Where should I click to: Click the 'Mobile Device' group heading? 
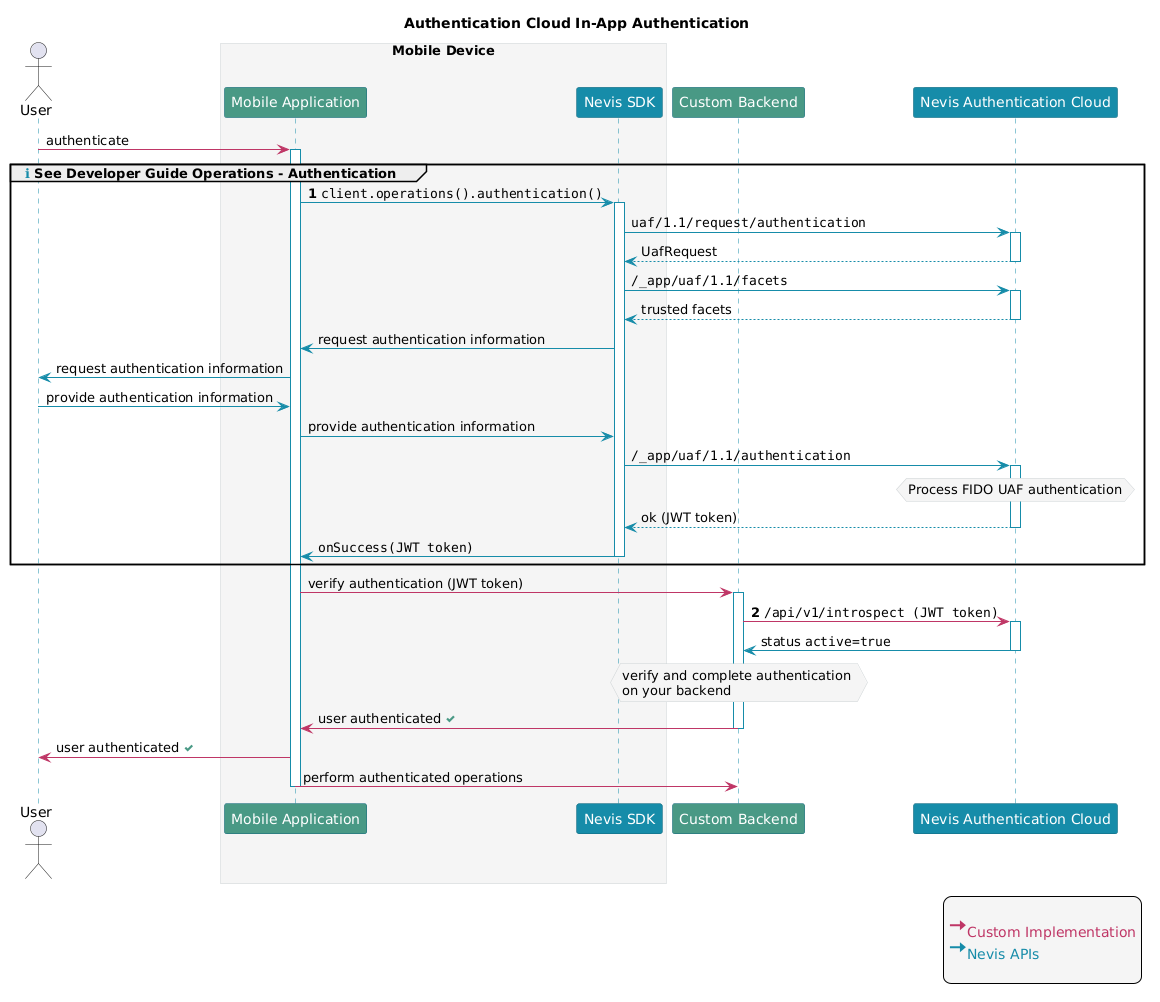pyautogui.click(x=443, y=50)
